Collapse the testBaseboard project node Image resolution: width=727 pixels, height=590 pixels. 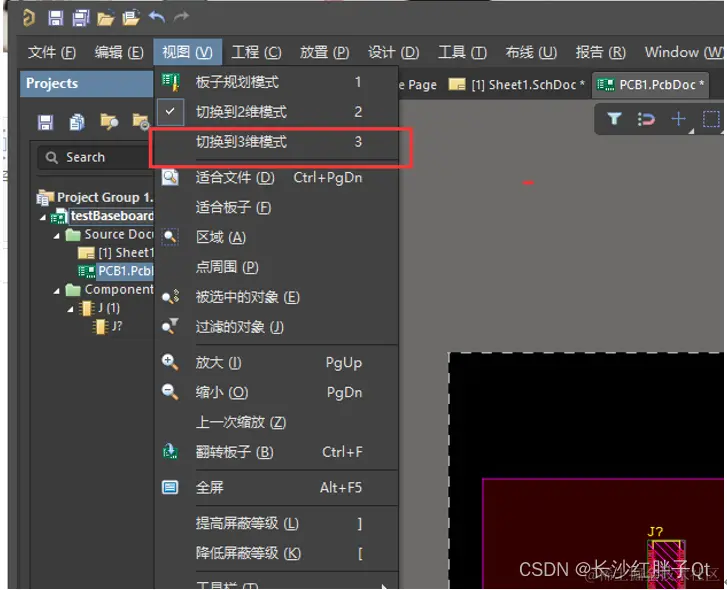[43, 217]
